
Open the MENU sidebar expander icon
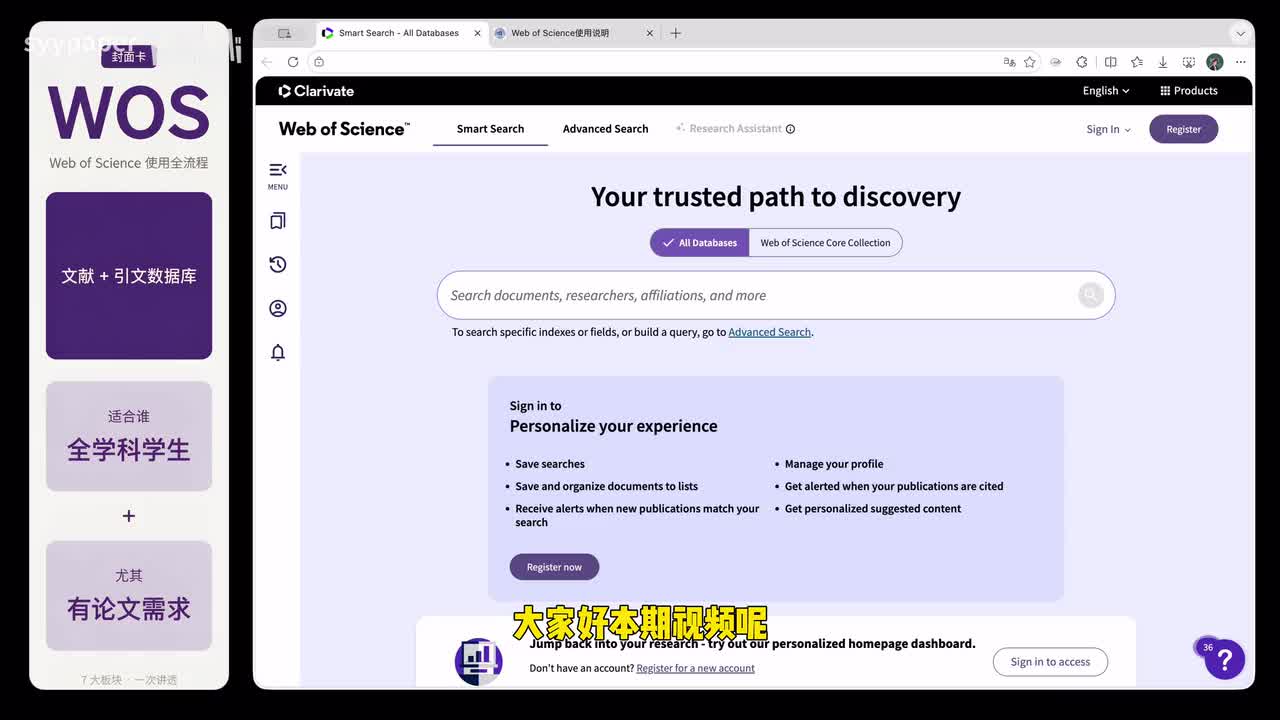278,170
